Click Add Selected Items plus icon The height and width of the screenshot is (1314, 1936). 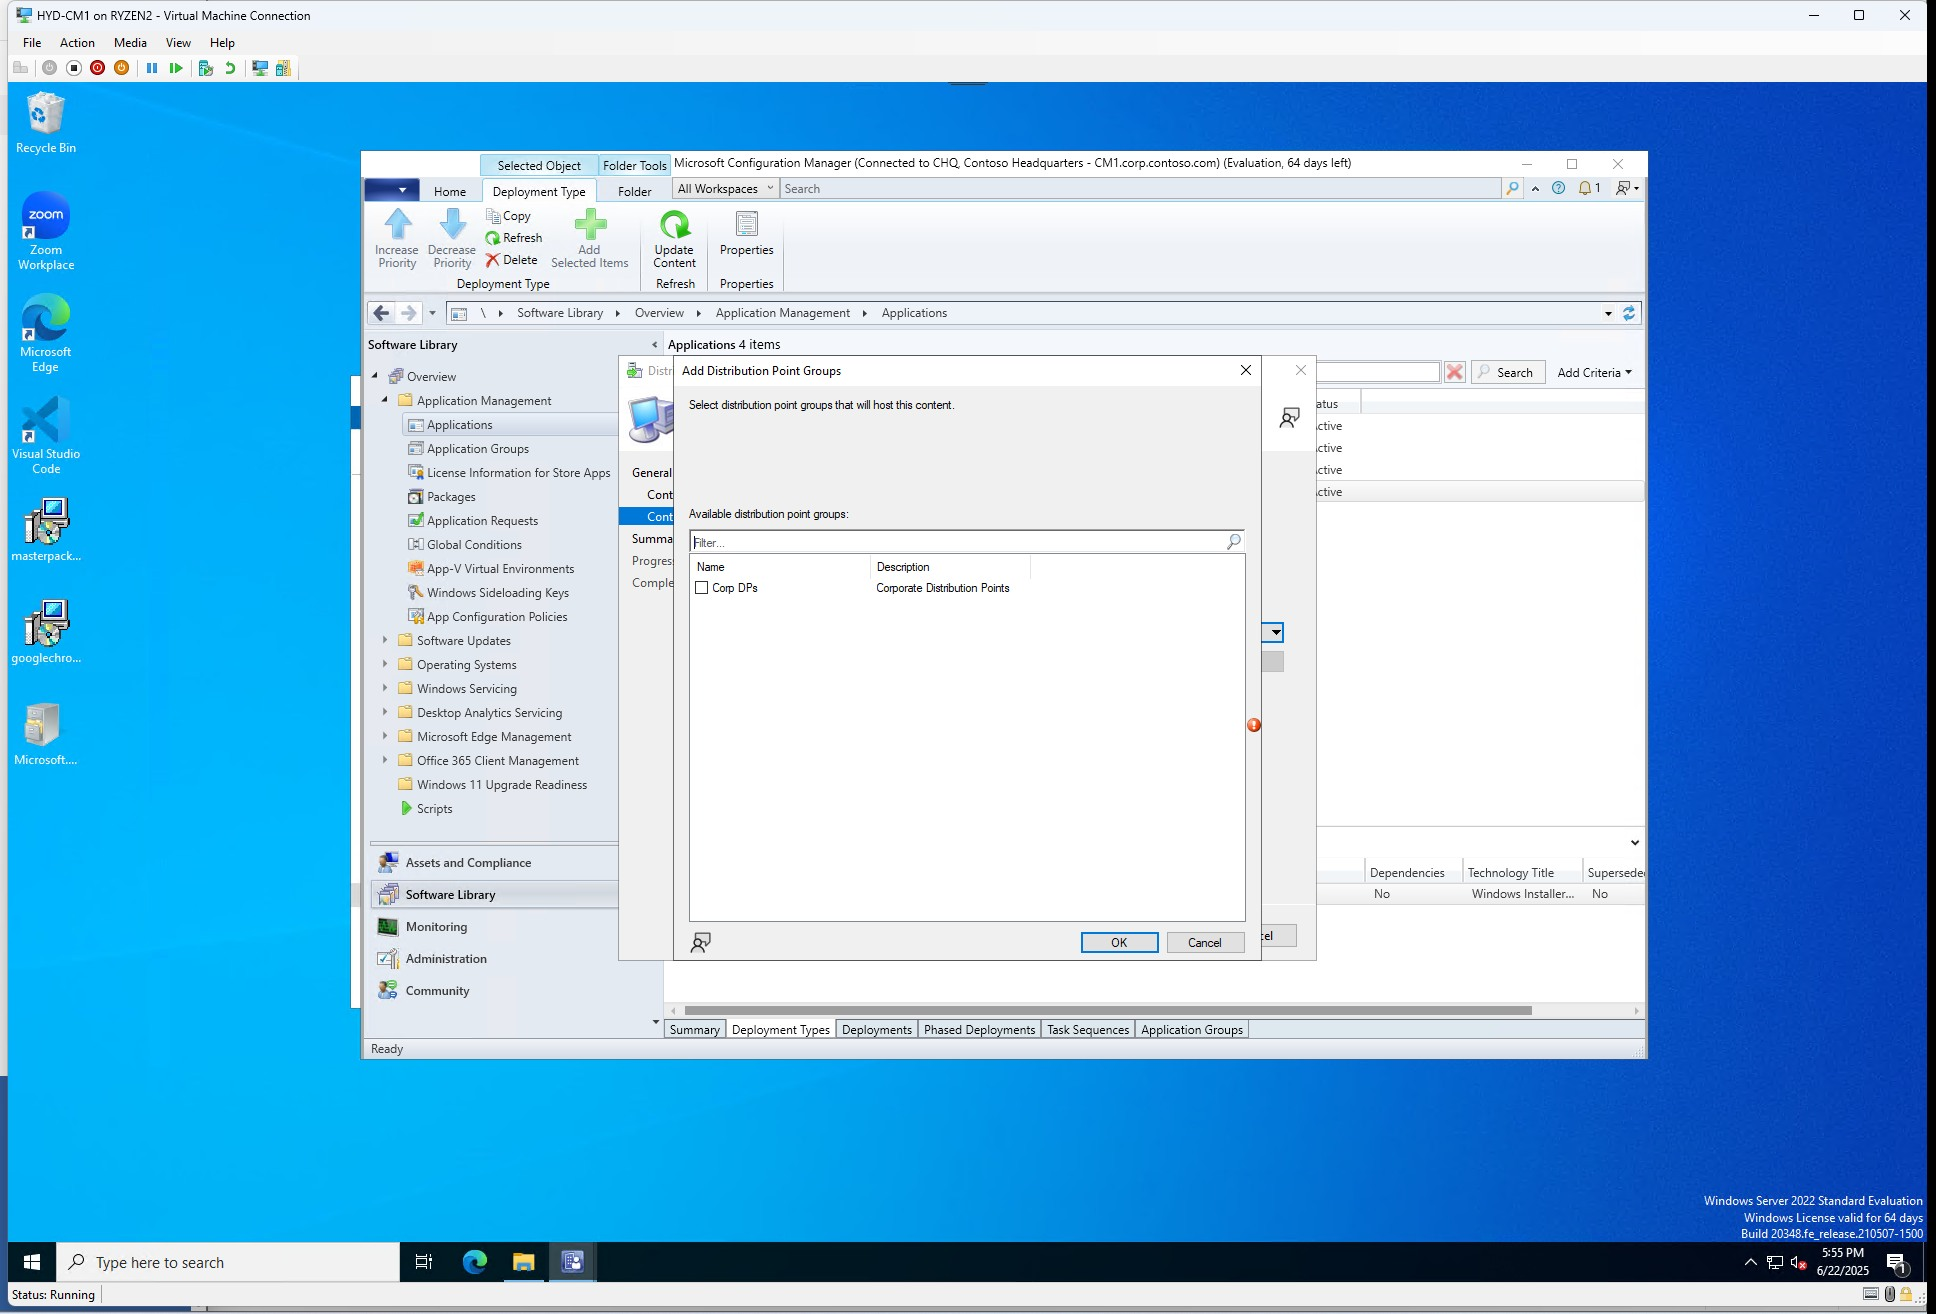pyautogui.click(x=590, y=225)
